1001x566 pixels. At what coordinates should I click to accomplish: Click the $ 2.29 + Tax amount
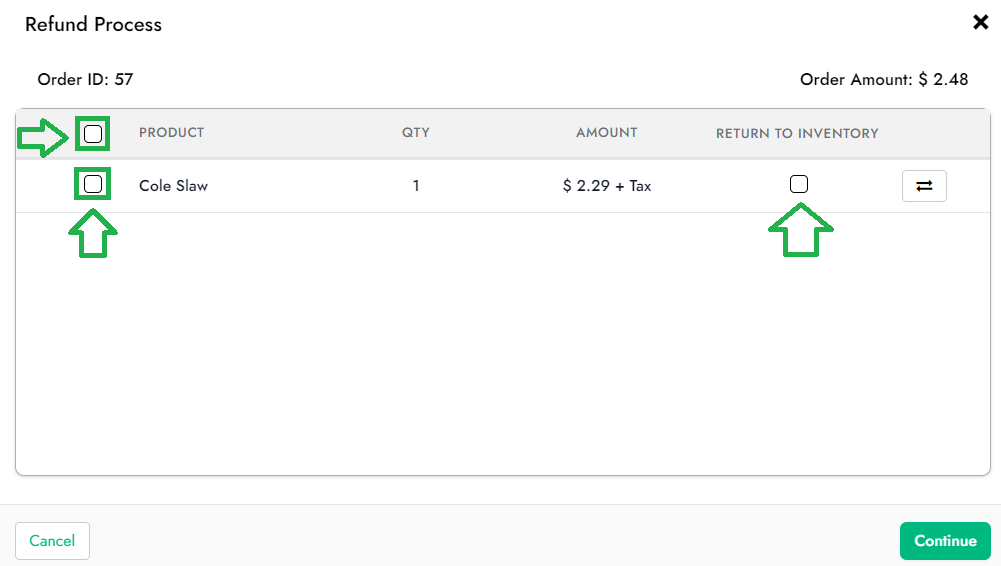(607, 186)
